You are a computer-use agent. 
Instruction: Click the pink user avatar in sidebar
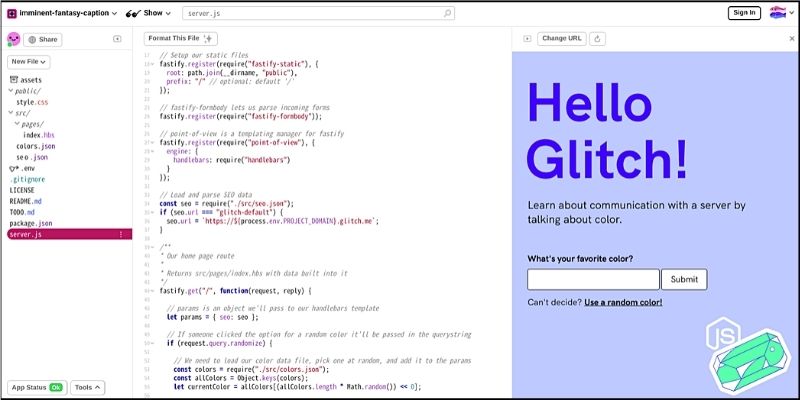[14, 39]
